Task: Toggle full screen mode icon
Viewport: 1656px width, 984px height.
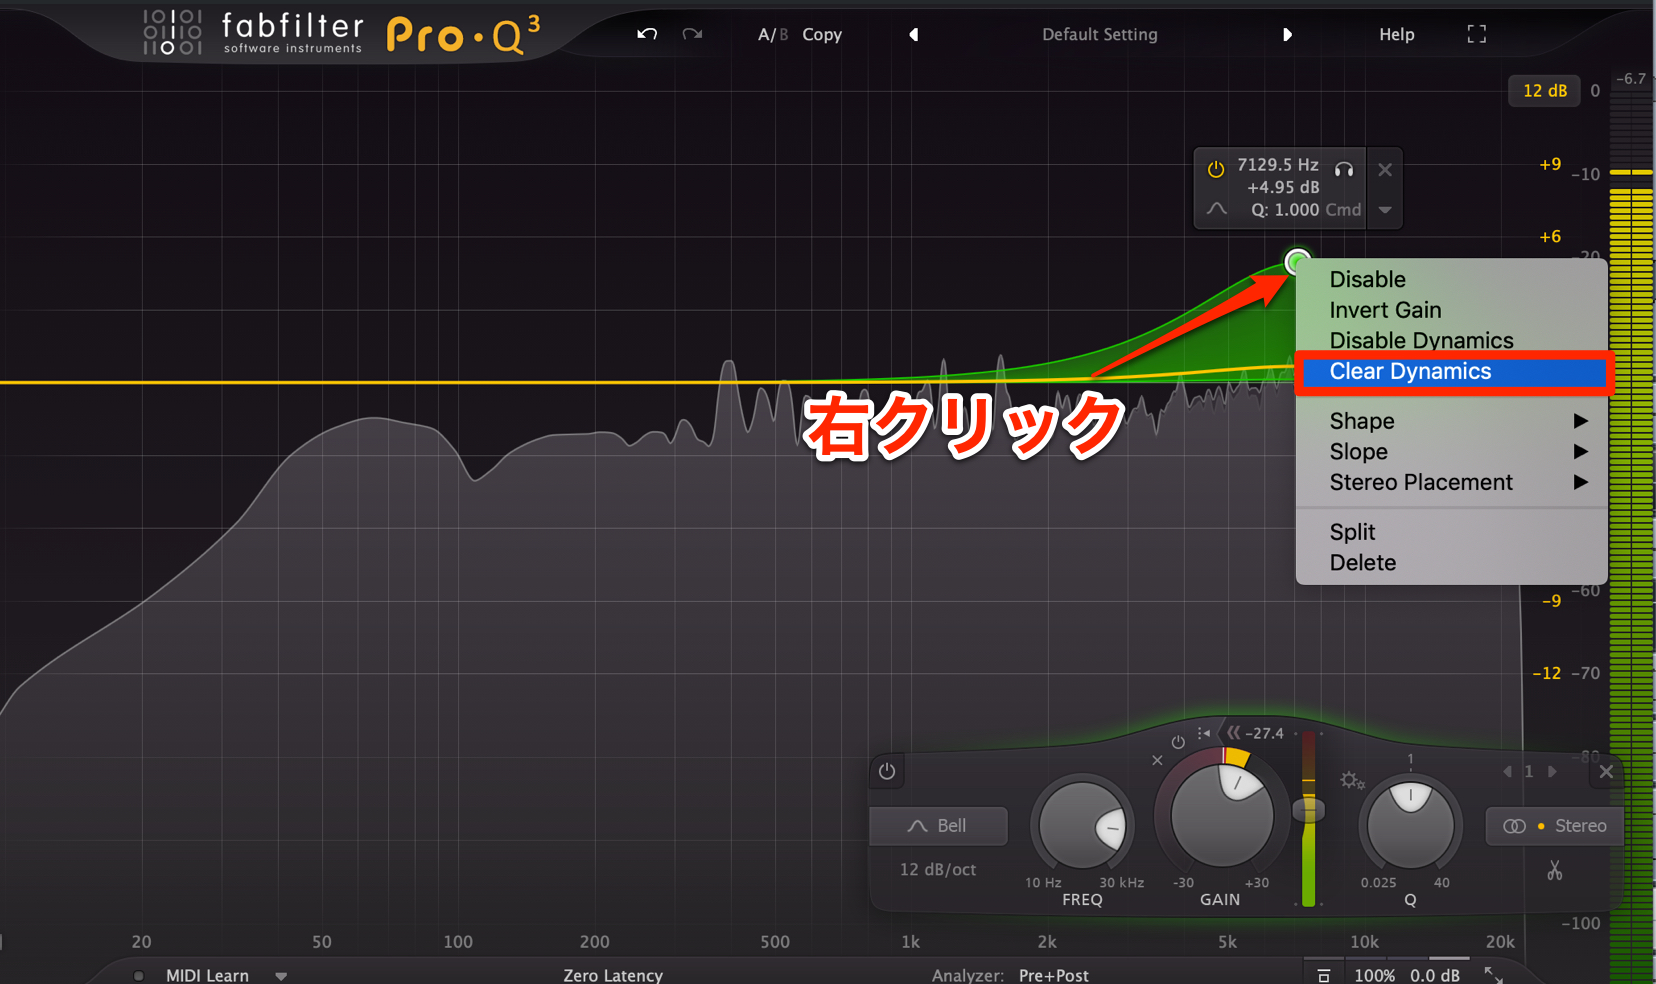Action: coord(1476,34)
